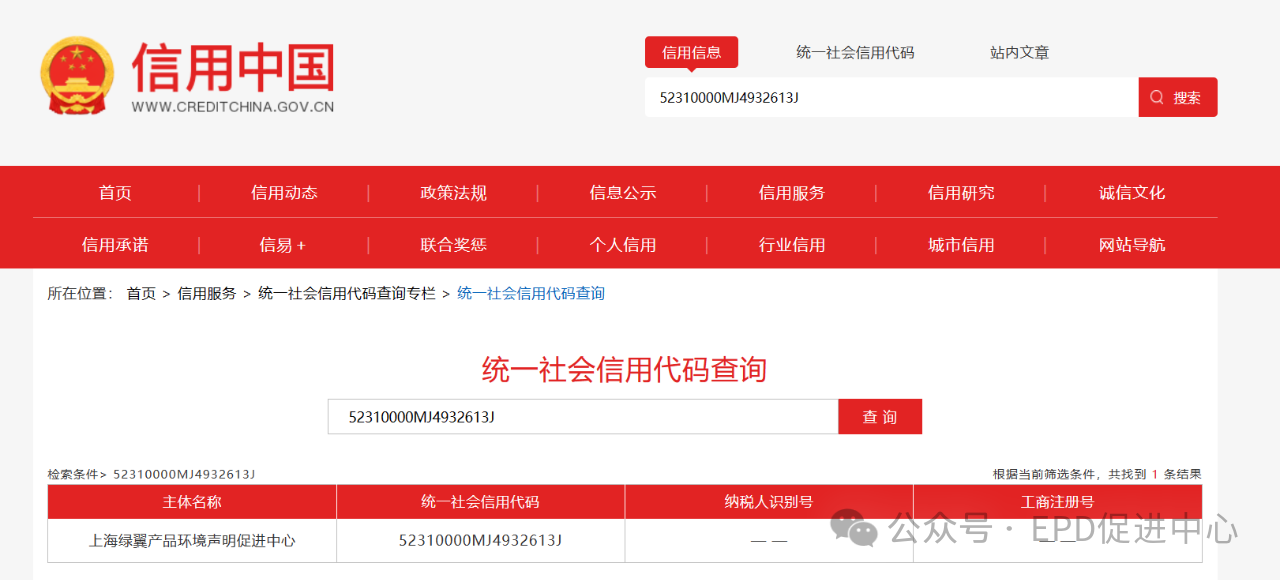The width and height of the screenshot is (1280, 580).
Task: Click 统一社会信用代码查询专栏 breadcrumb link
Action: (x=347, y=293)
